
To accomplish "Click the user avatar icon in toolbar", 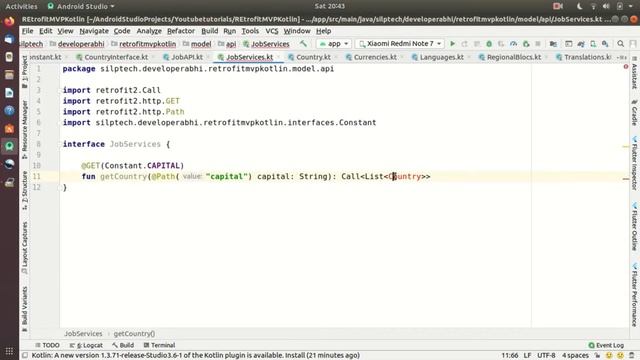I will (633, 44).
